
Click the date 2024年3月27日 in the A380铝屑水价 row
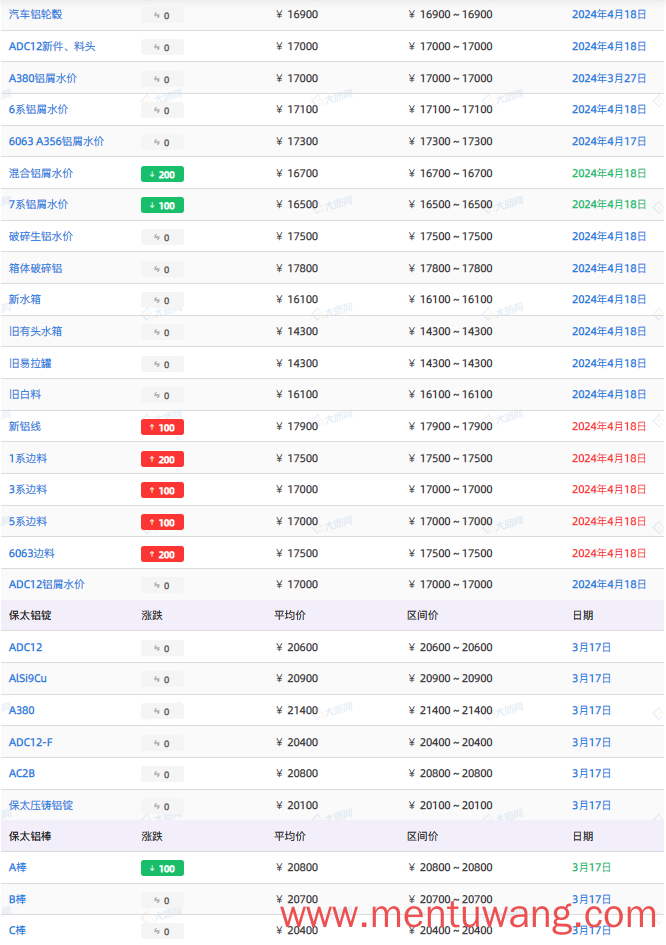point(609,78)
